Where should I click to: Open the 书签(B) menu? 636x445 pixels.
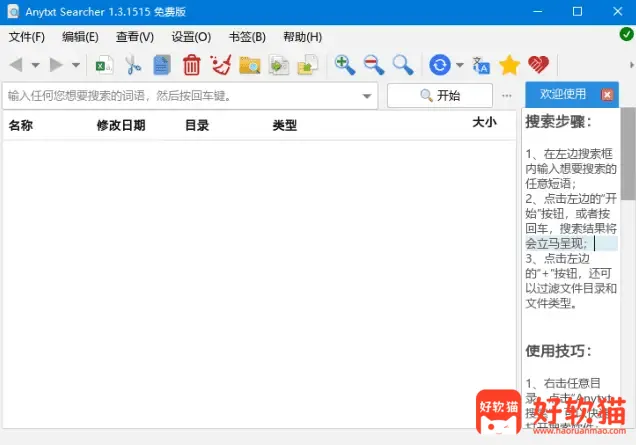247,37
